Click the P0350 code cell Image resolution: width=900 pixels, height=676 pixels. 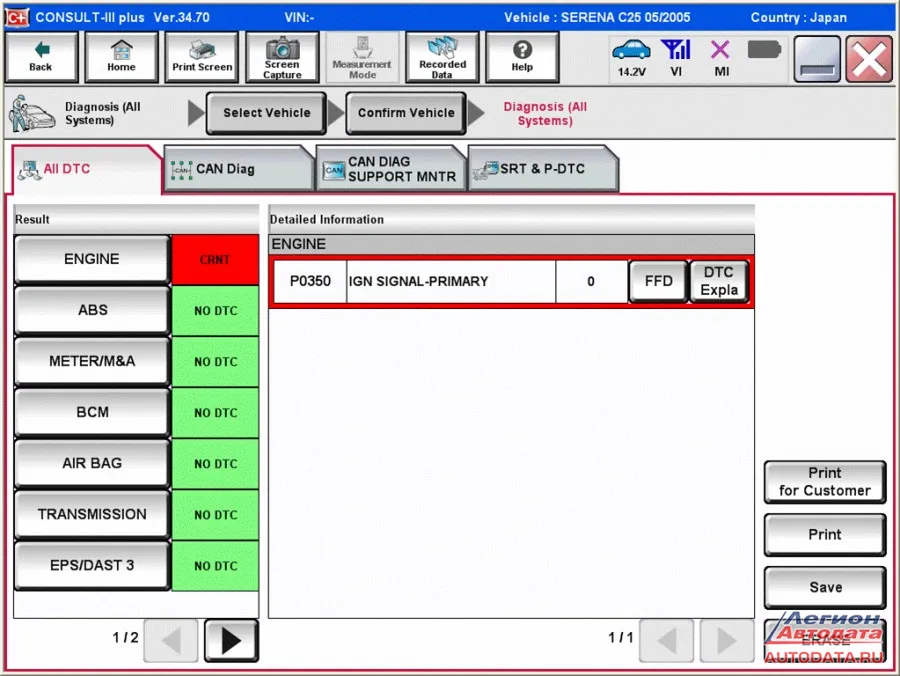(310, 281)
